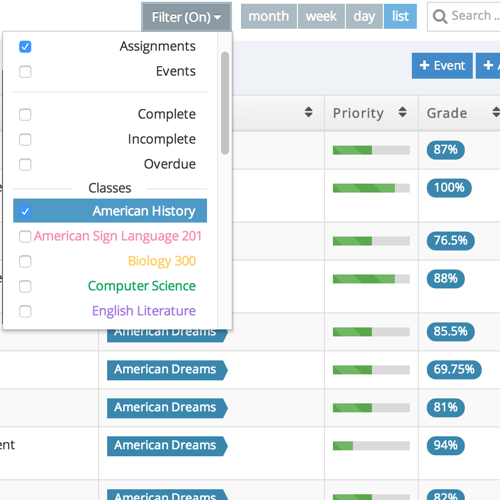Click the sort arrows left of Priority
This screenshot has width=500, height=500.
click(x=308, y=112)
